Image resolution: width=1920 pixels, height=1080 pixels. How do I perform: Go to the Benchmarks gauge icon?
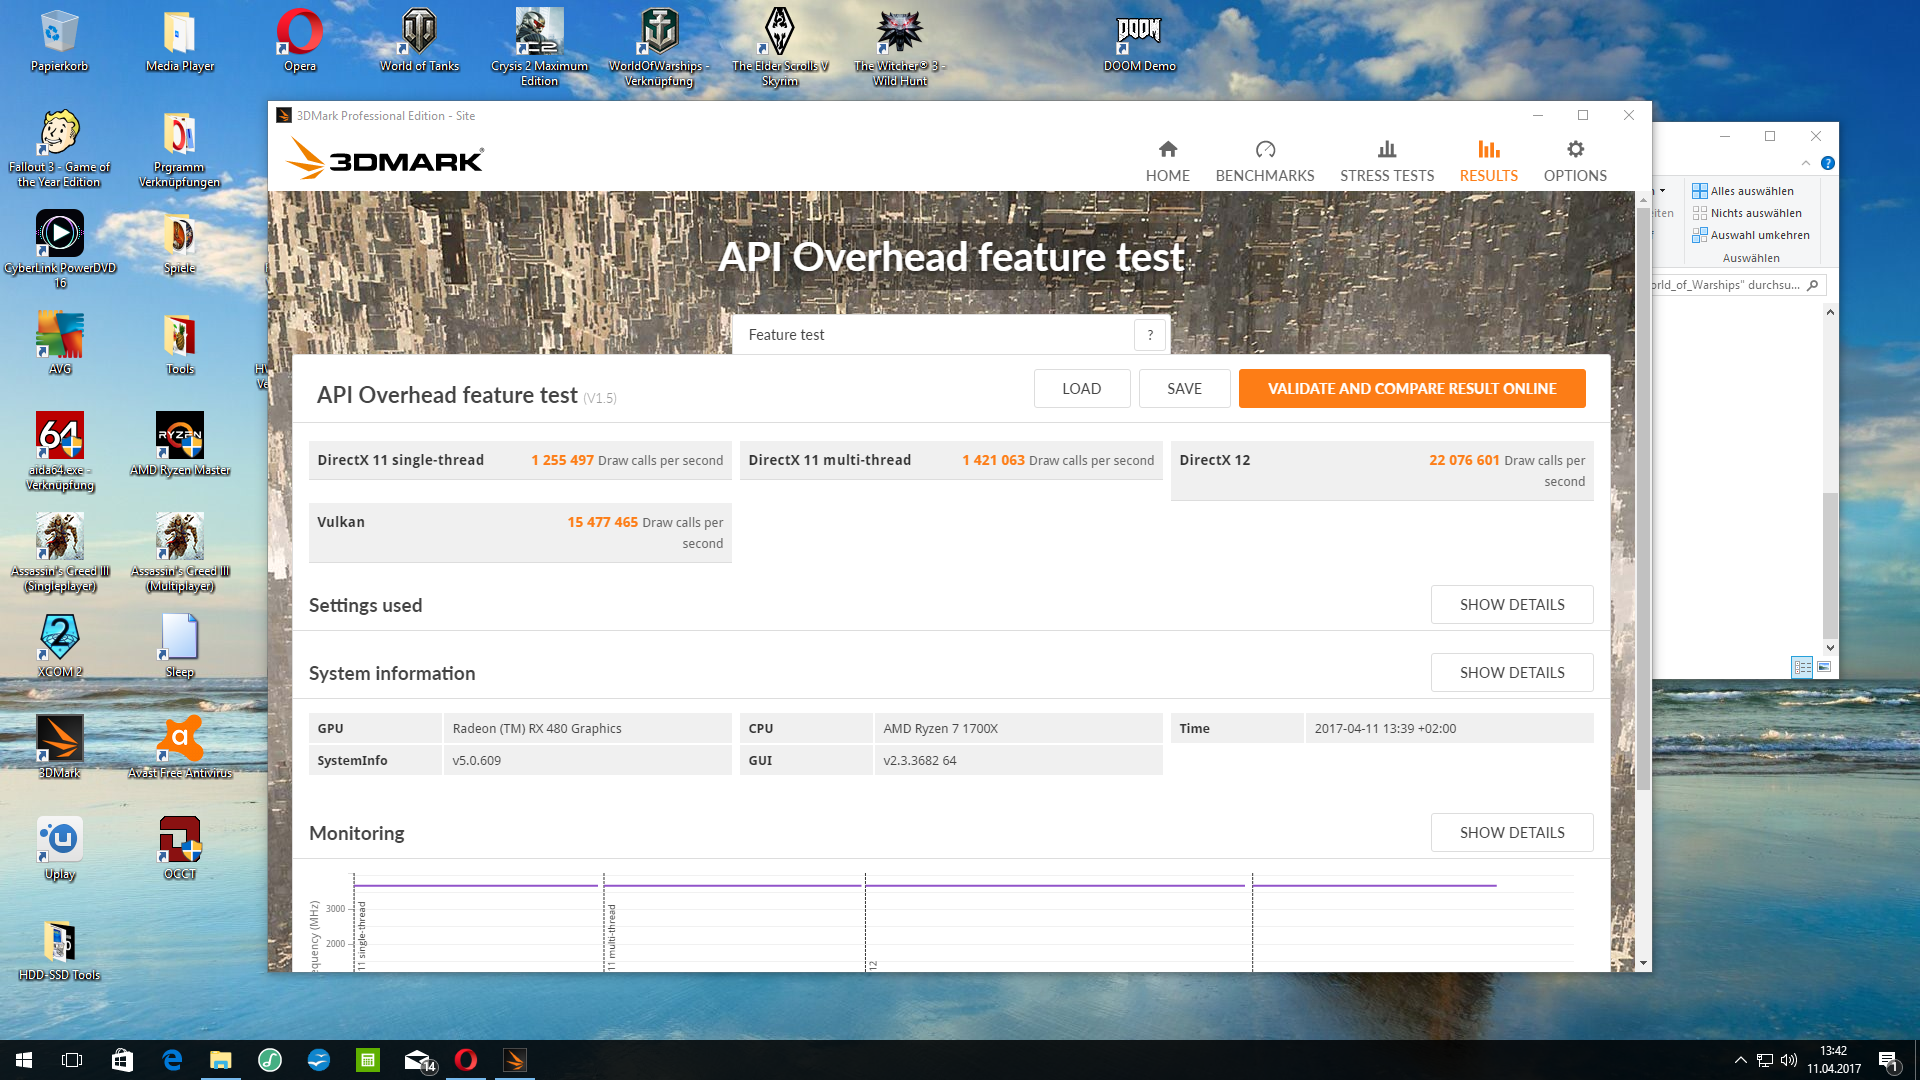1265,150
